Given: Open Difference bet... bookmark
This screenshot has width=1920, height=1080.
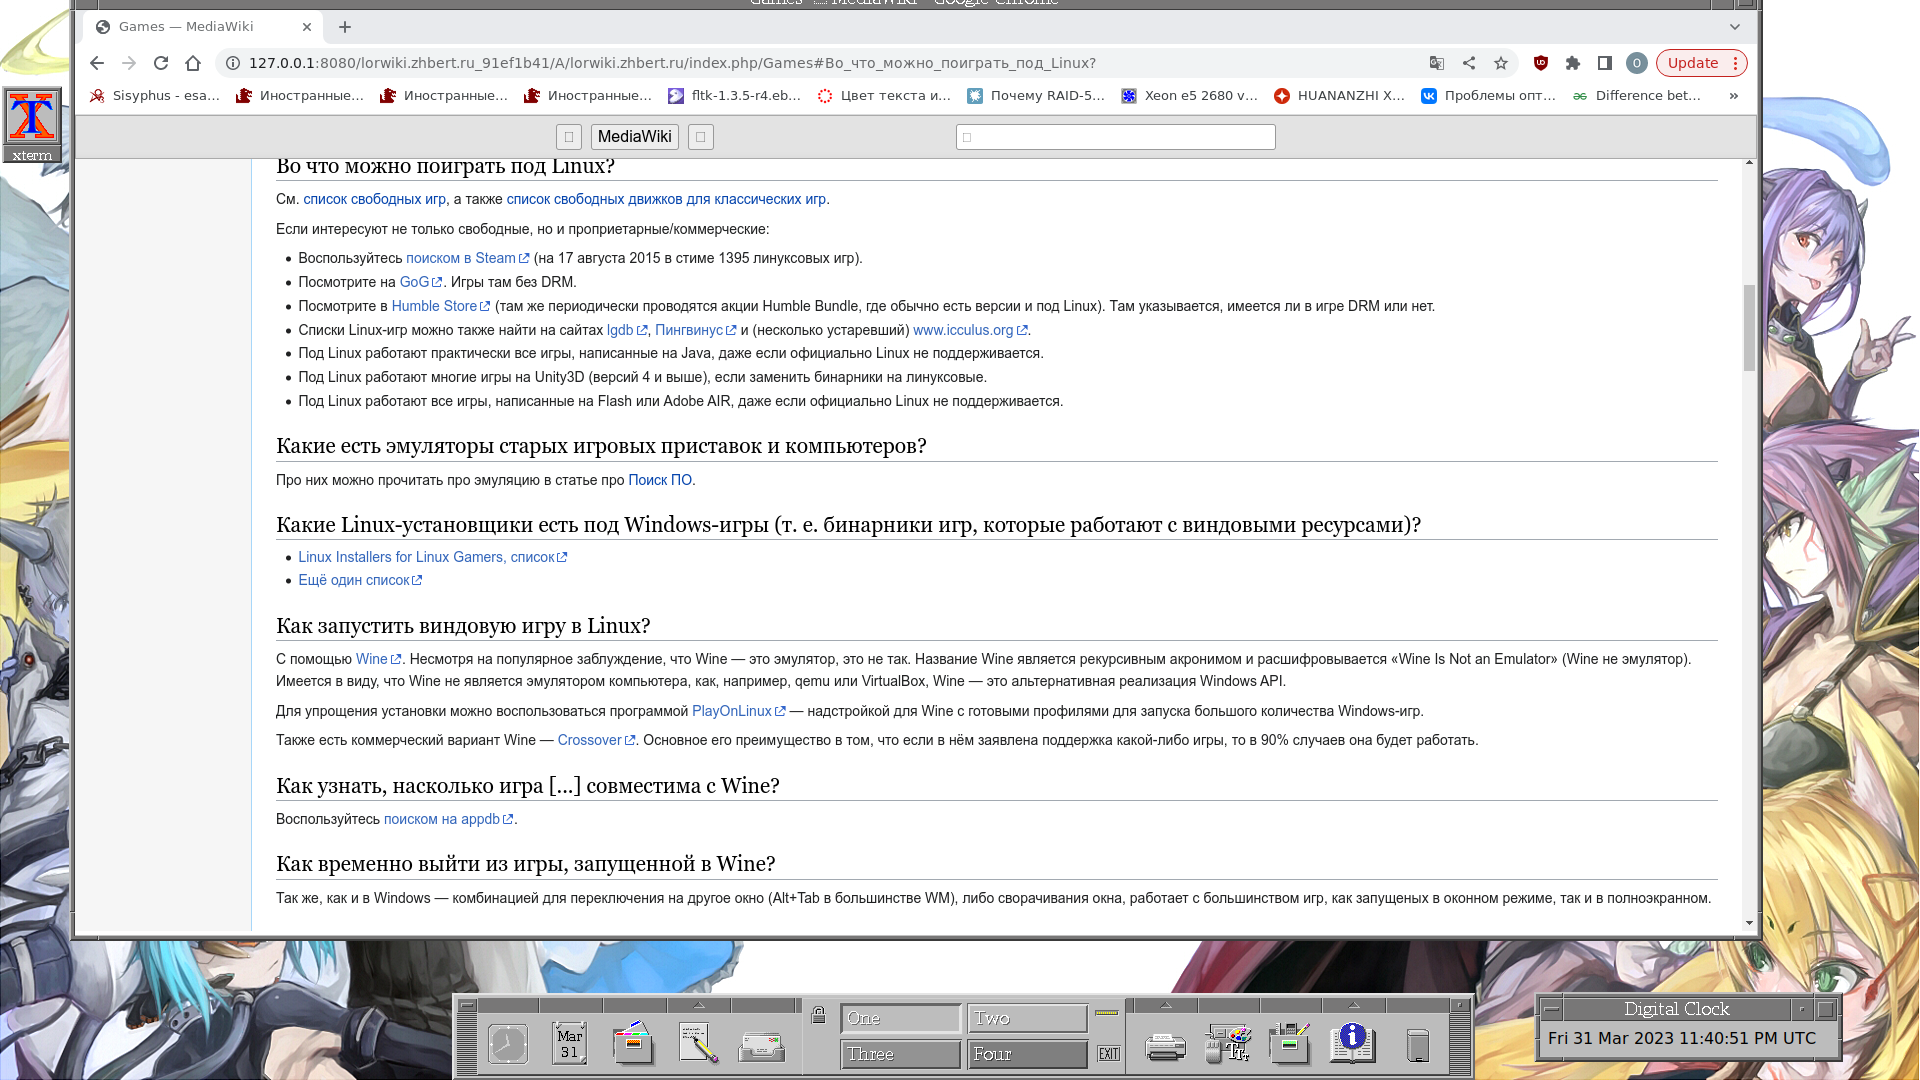Looking at the screenshot, I should pyautogui.click(x=1637, y=96).
